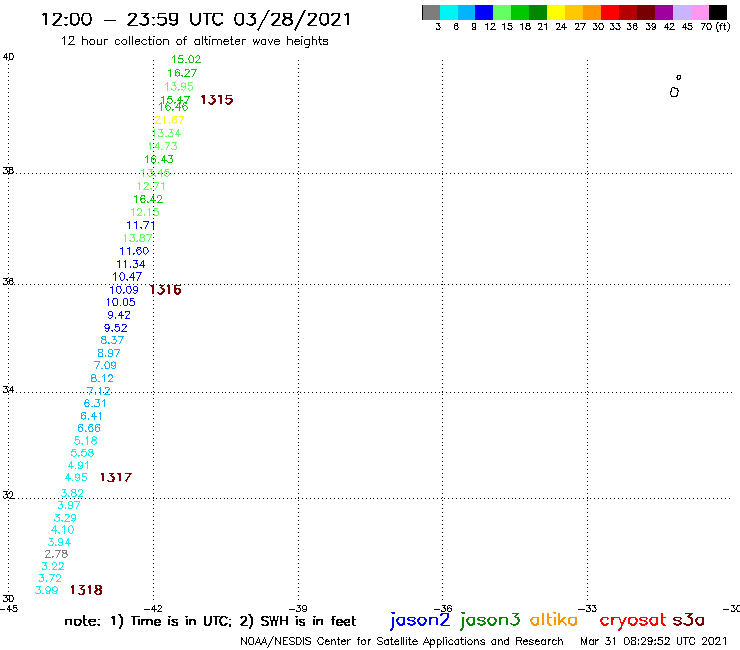Click the yellow wave height value '21.67'
740x650 pixels.
(169, 120)
